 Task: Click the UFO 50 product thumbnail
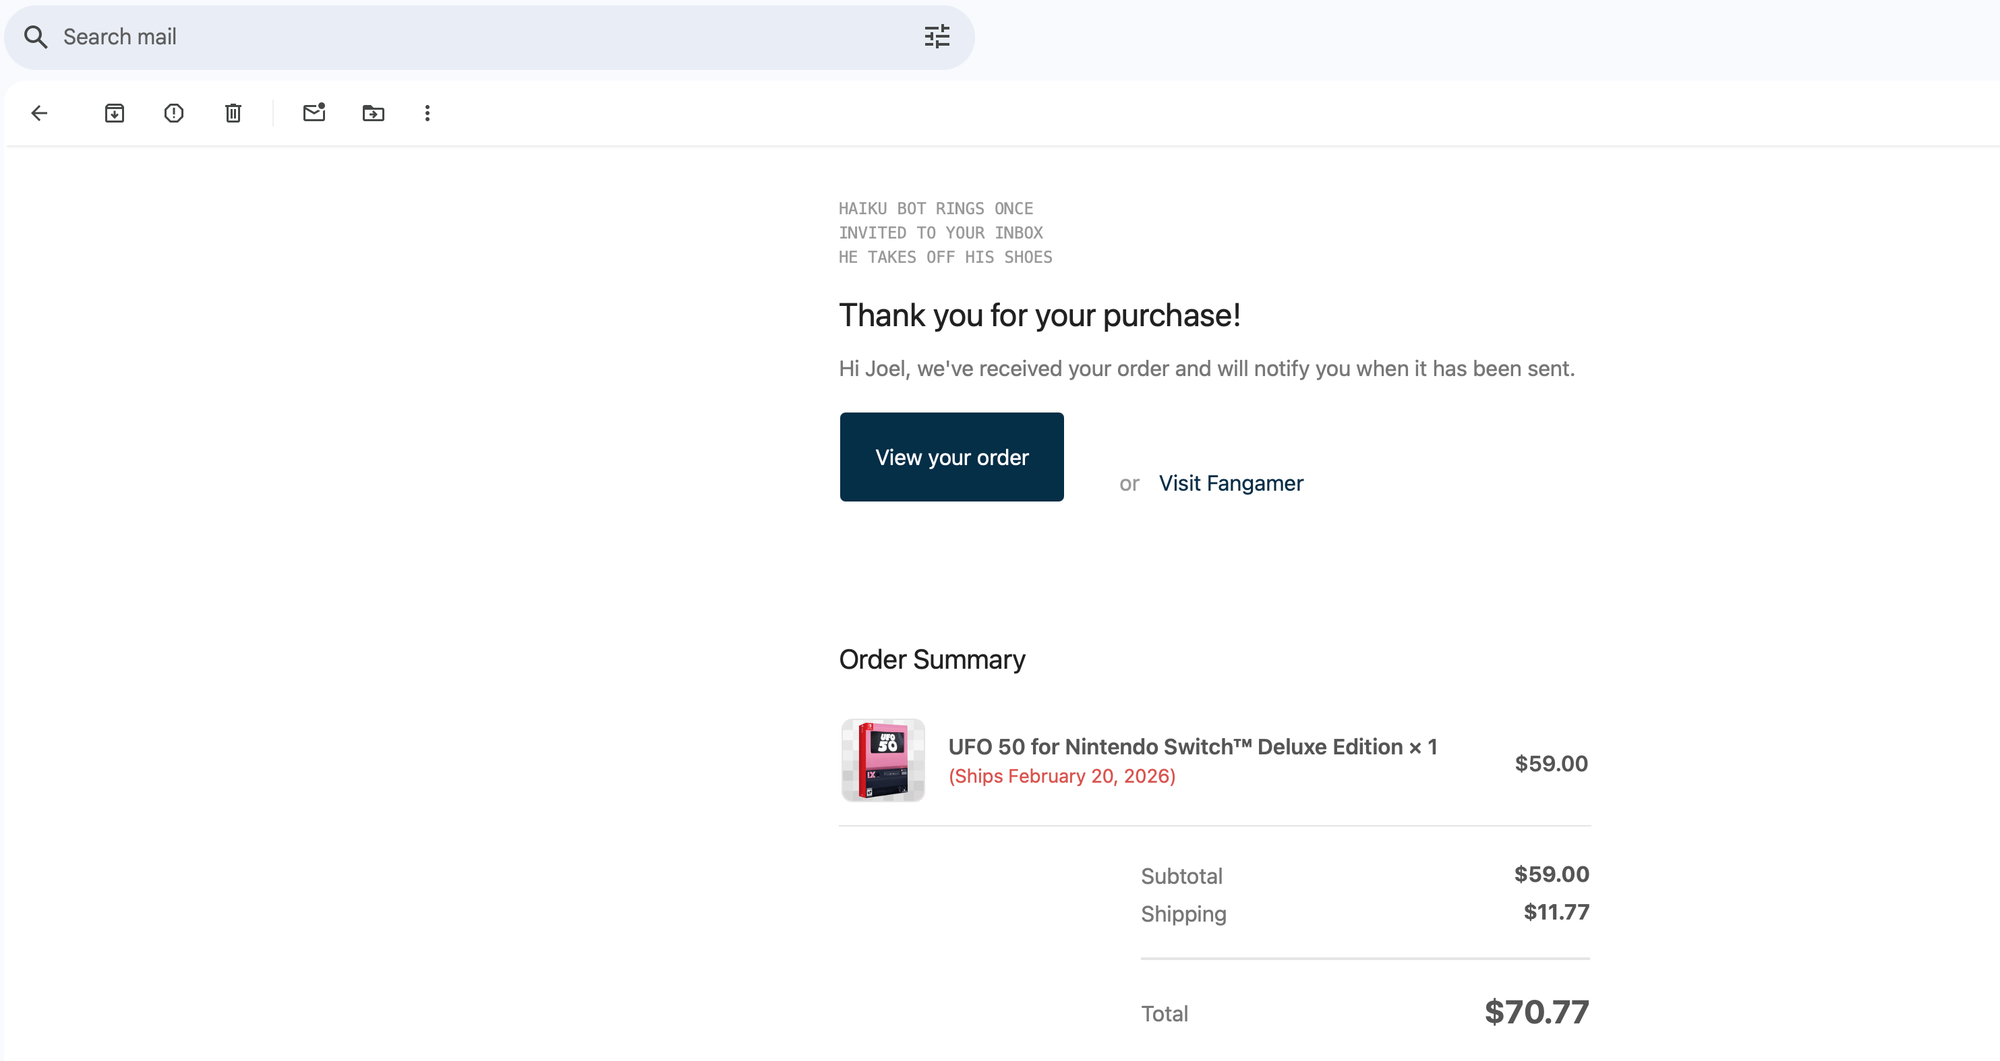883,760
